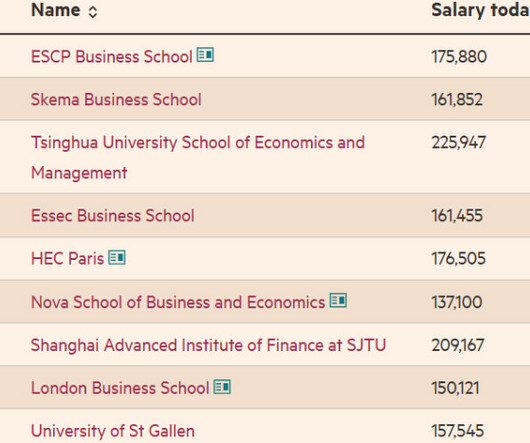Select the 209,167 salary cell for Shanghai

tap(458, 345)
